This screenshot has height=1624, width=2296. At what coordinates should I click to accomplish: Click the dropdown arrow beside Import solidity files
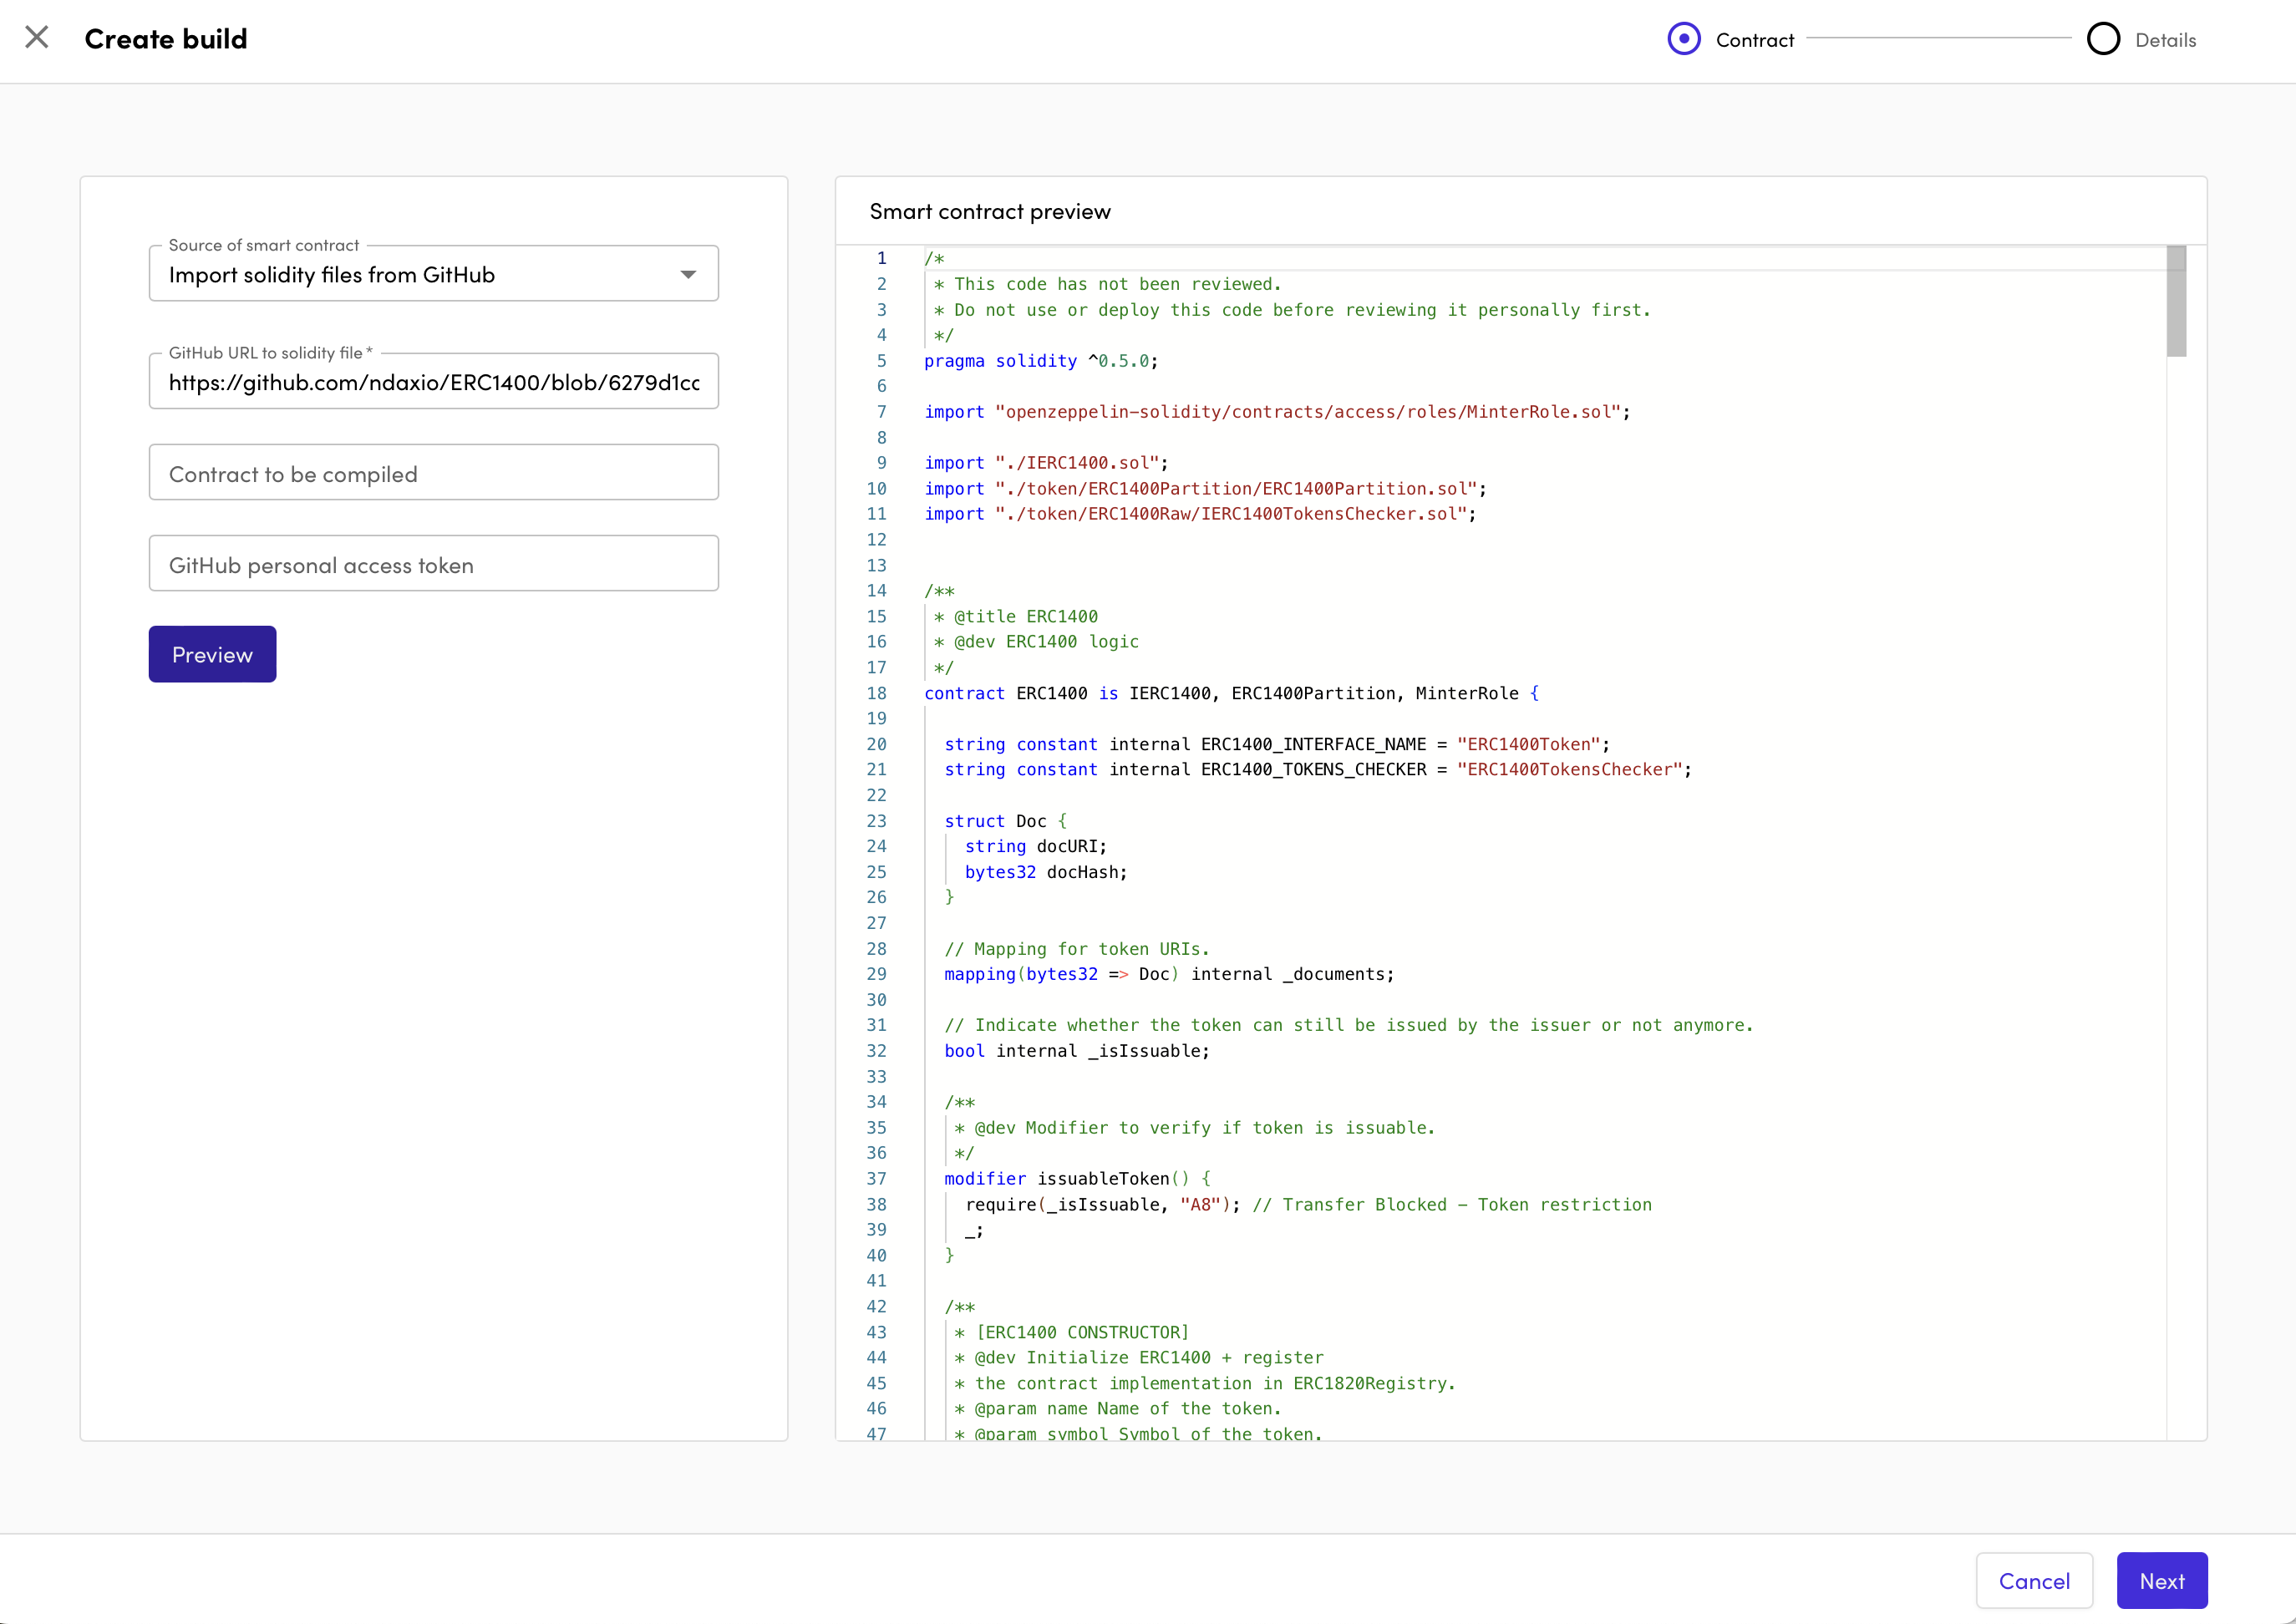click(x=688, y=275)
